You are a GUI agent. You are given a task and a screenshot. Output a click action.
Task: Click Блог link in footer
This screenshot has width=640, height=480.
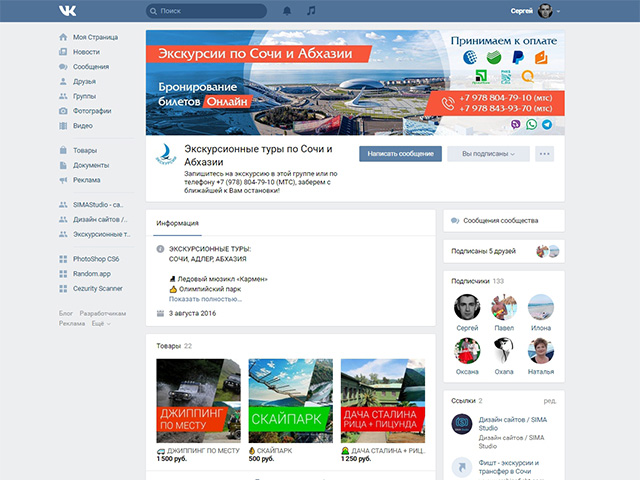pyautogui.click(x=66, y=313)
